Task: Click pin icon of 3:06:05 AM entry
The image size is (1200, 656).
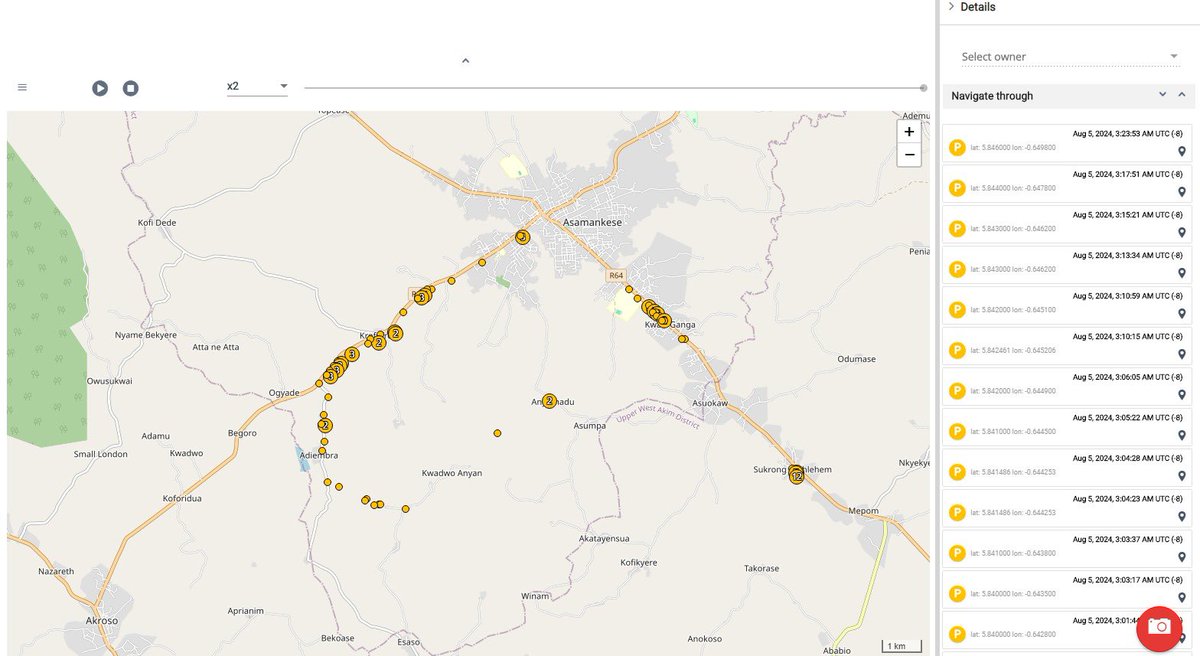Action: pos(1181,395)
